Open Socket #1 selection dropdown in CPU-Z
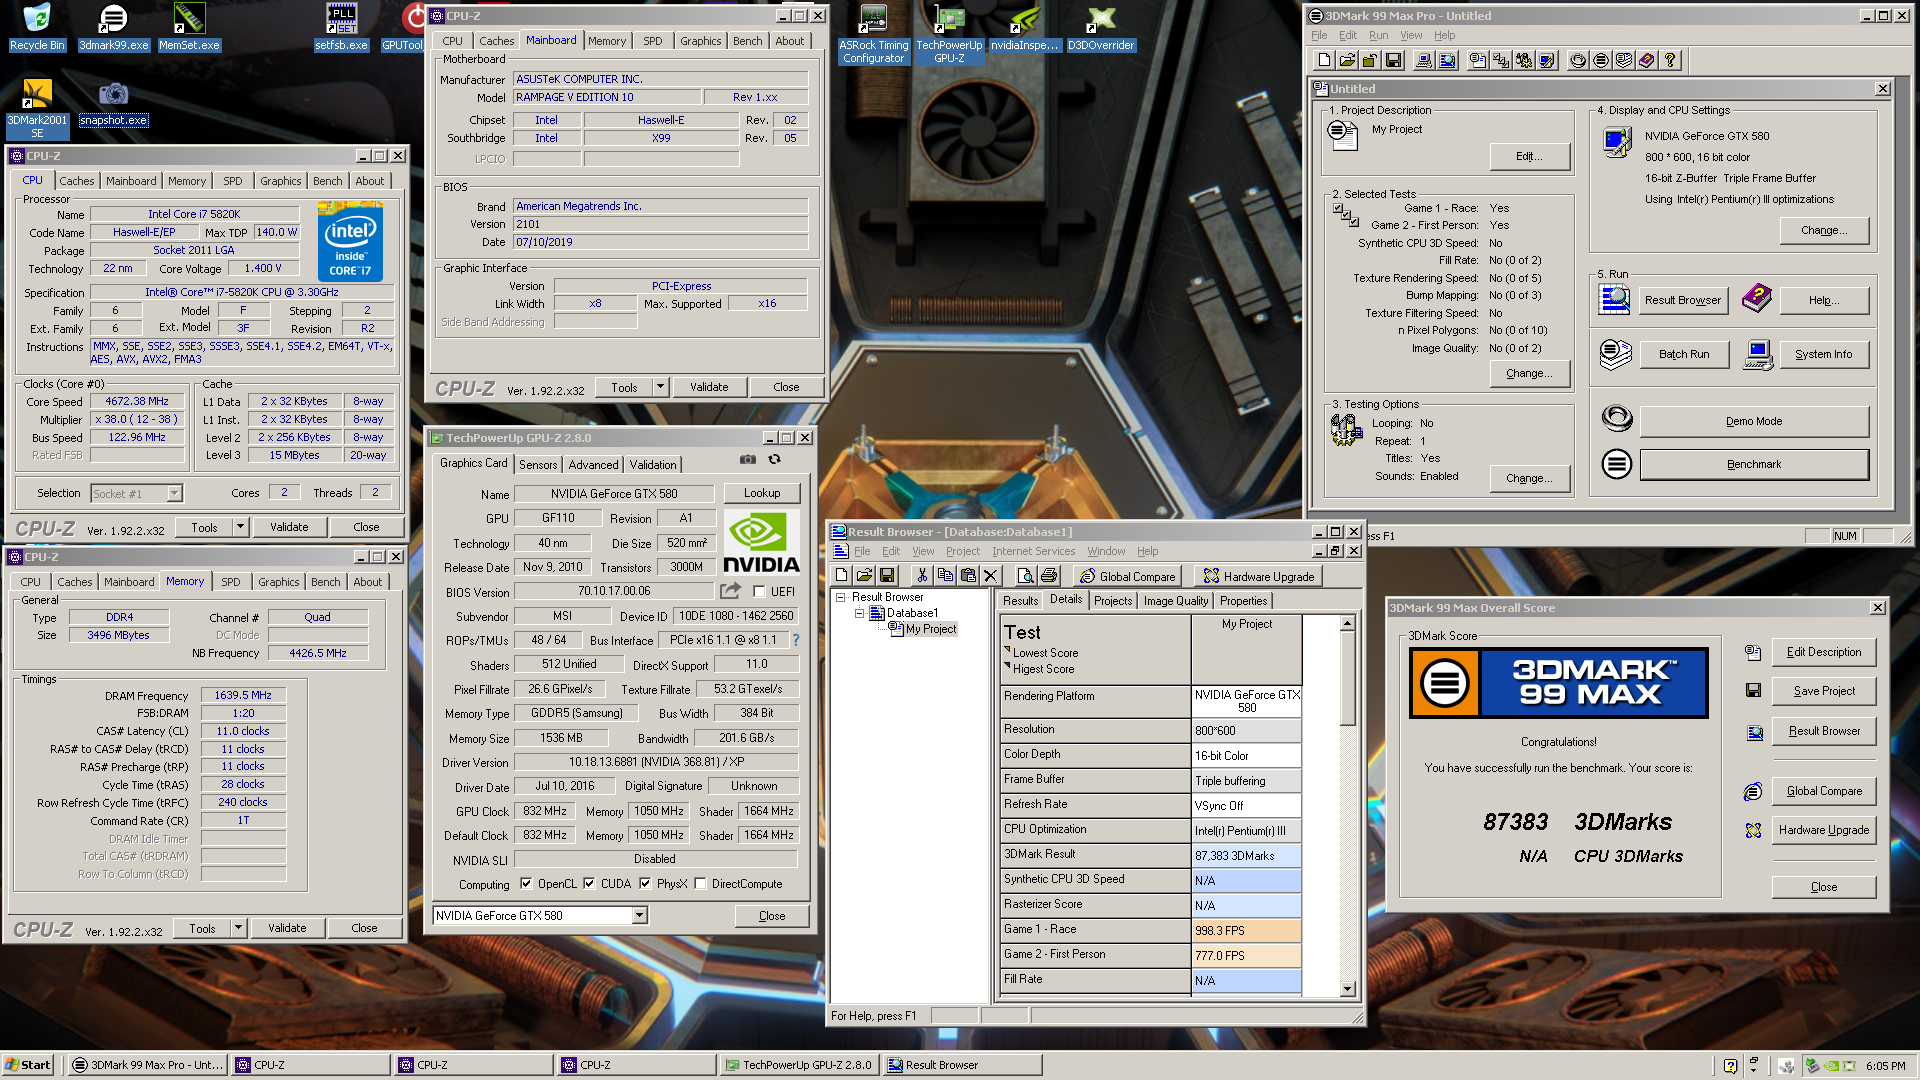The width and height of the screenshot is (1920, 1080). tap(175, 493)
